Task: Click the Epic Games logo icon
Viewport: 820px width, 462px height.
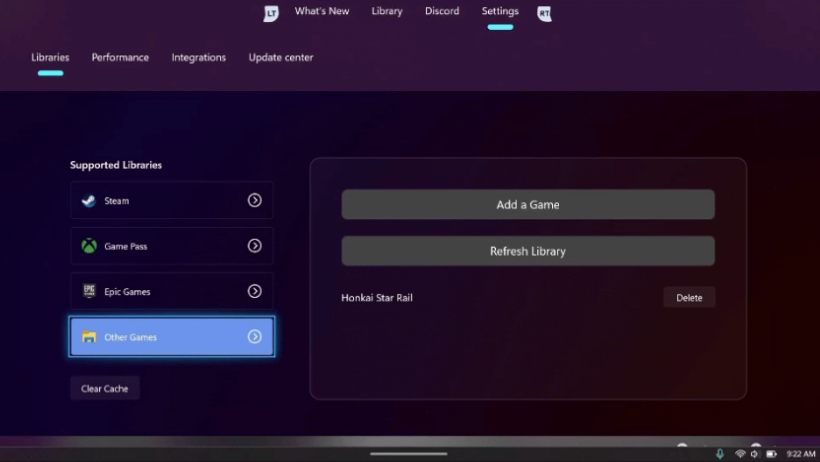Action: pos(89,291)
